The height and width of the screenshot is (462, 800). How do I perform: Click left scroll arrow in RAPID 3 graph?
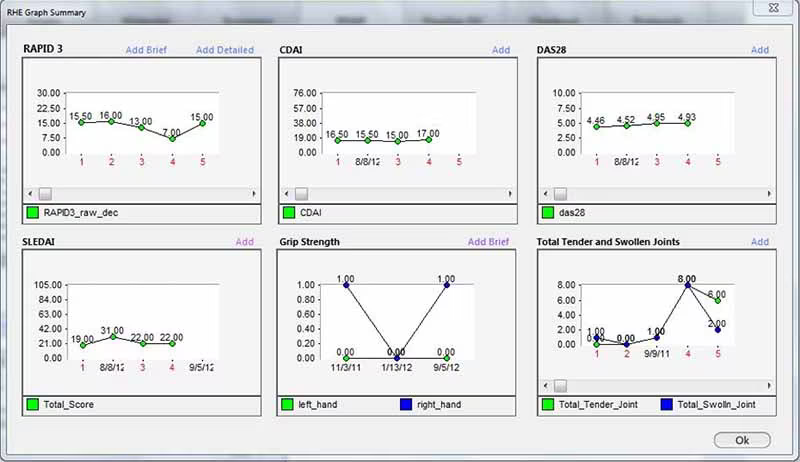(x=30, y=194)
